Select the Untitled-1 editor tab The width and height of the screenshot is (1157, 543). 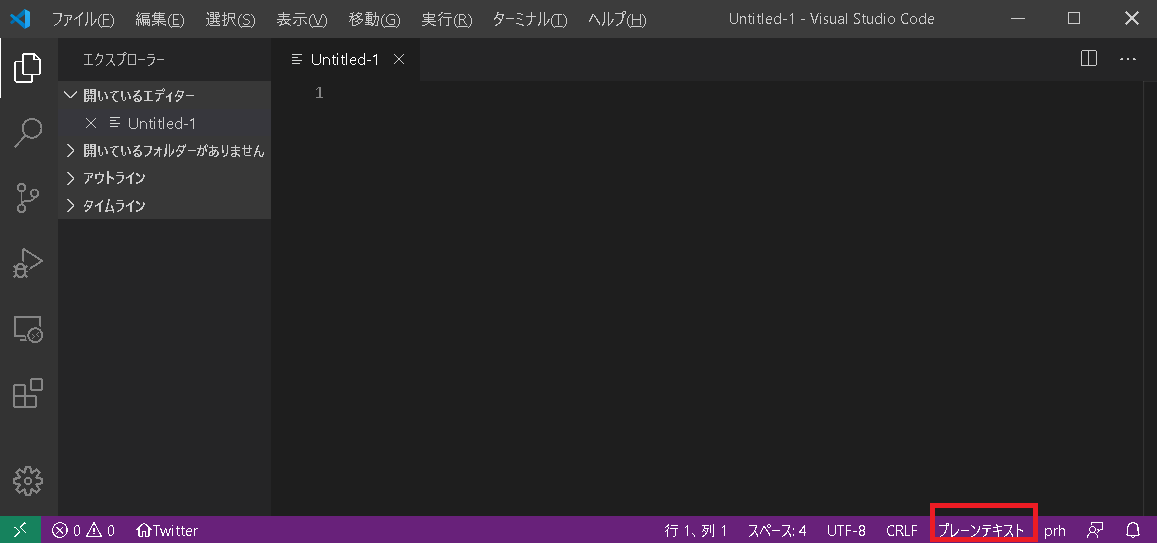345,60
